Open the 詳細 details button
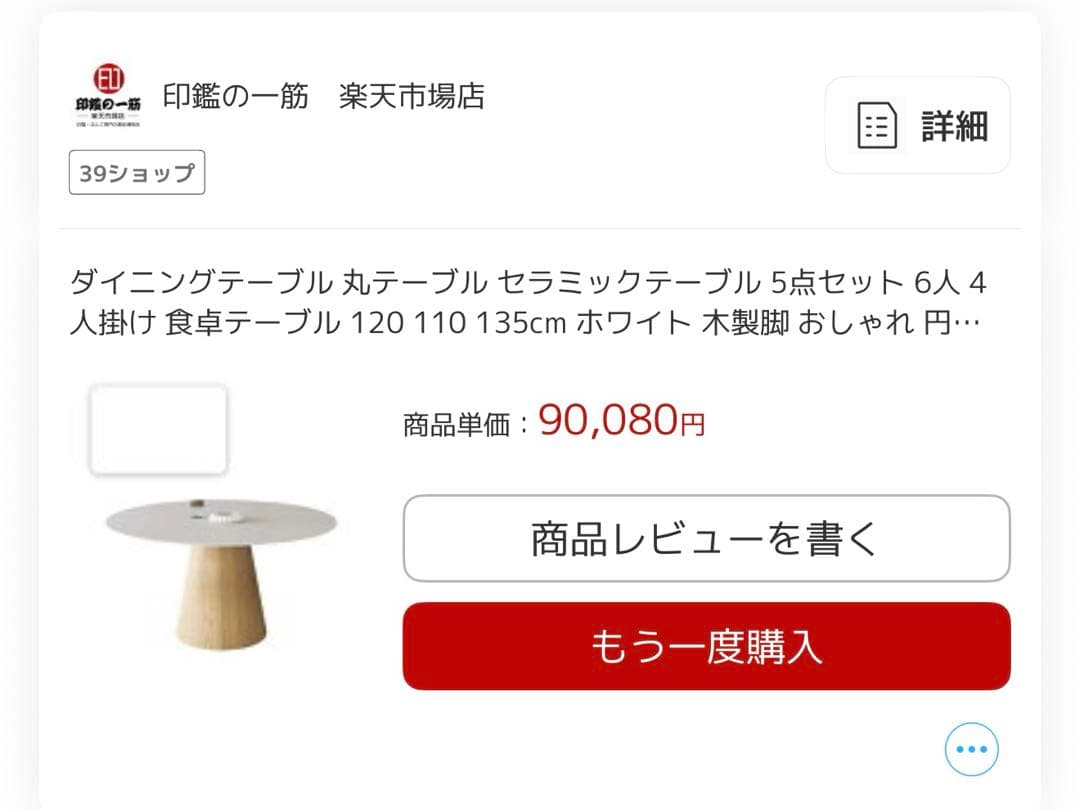The height and width of the screenshot is (810, 1080). click(917, 126)
